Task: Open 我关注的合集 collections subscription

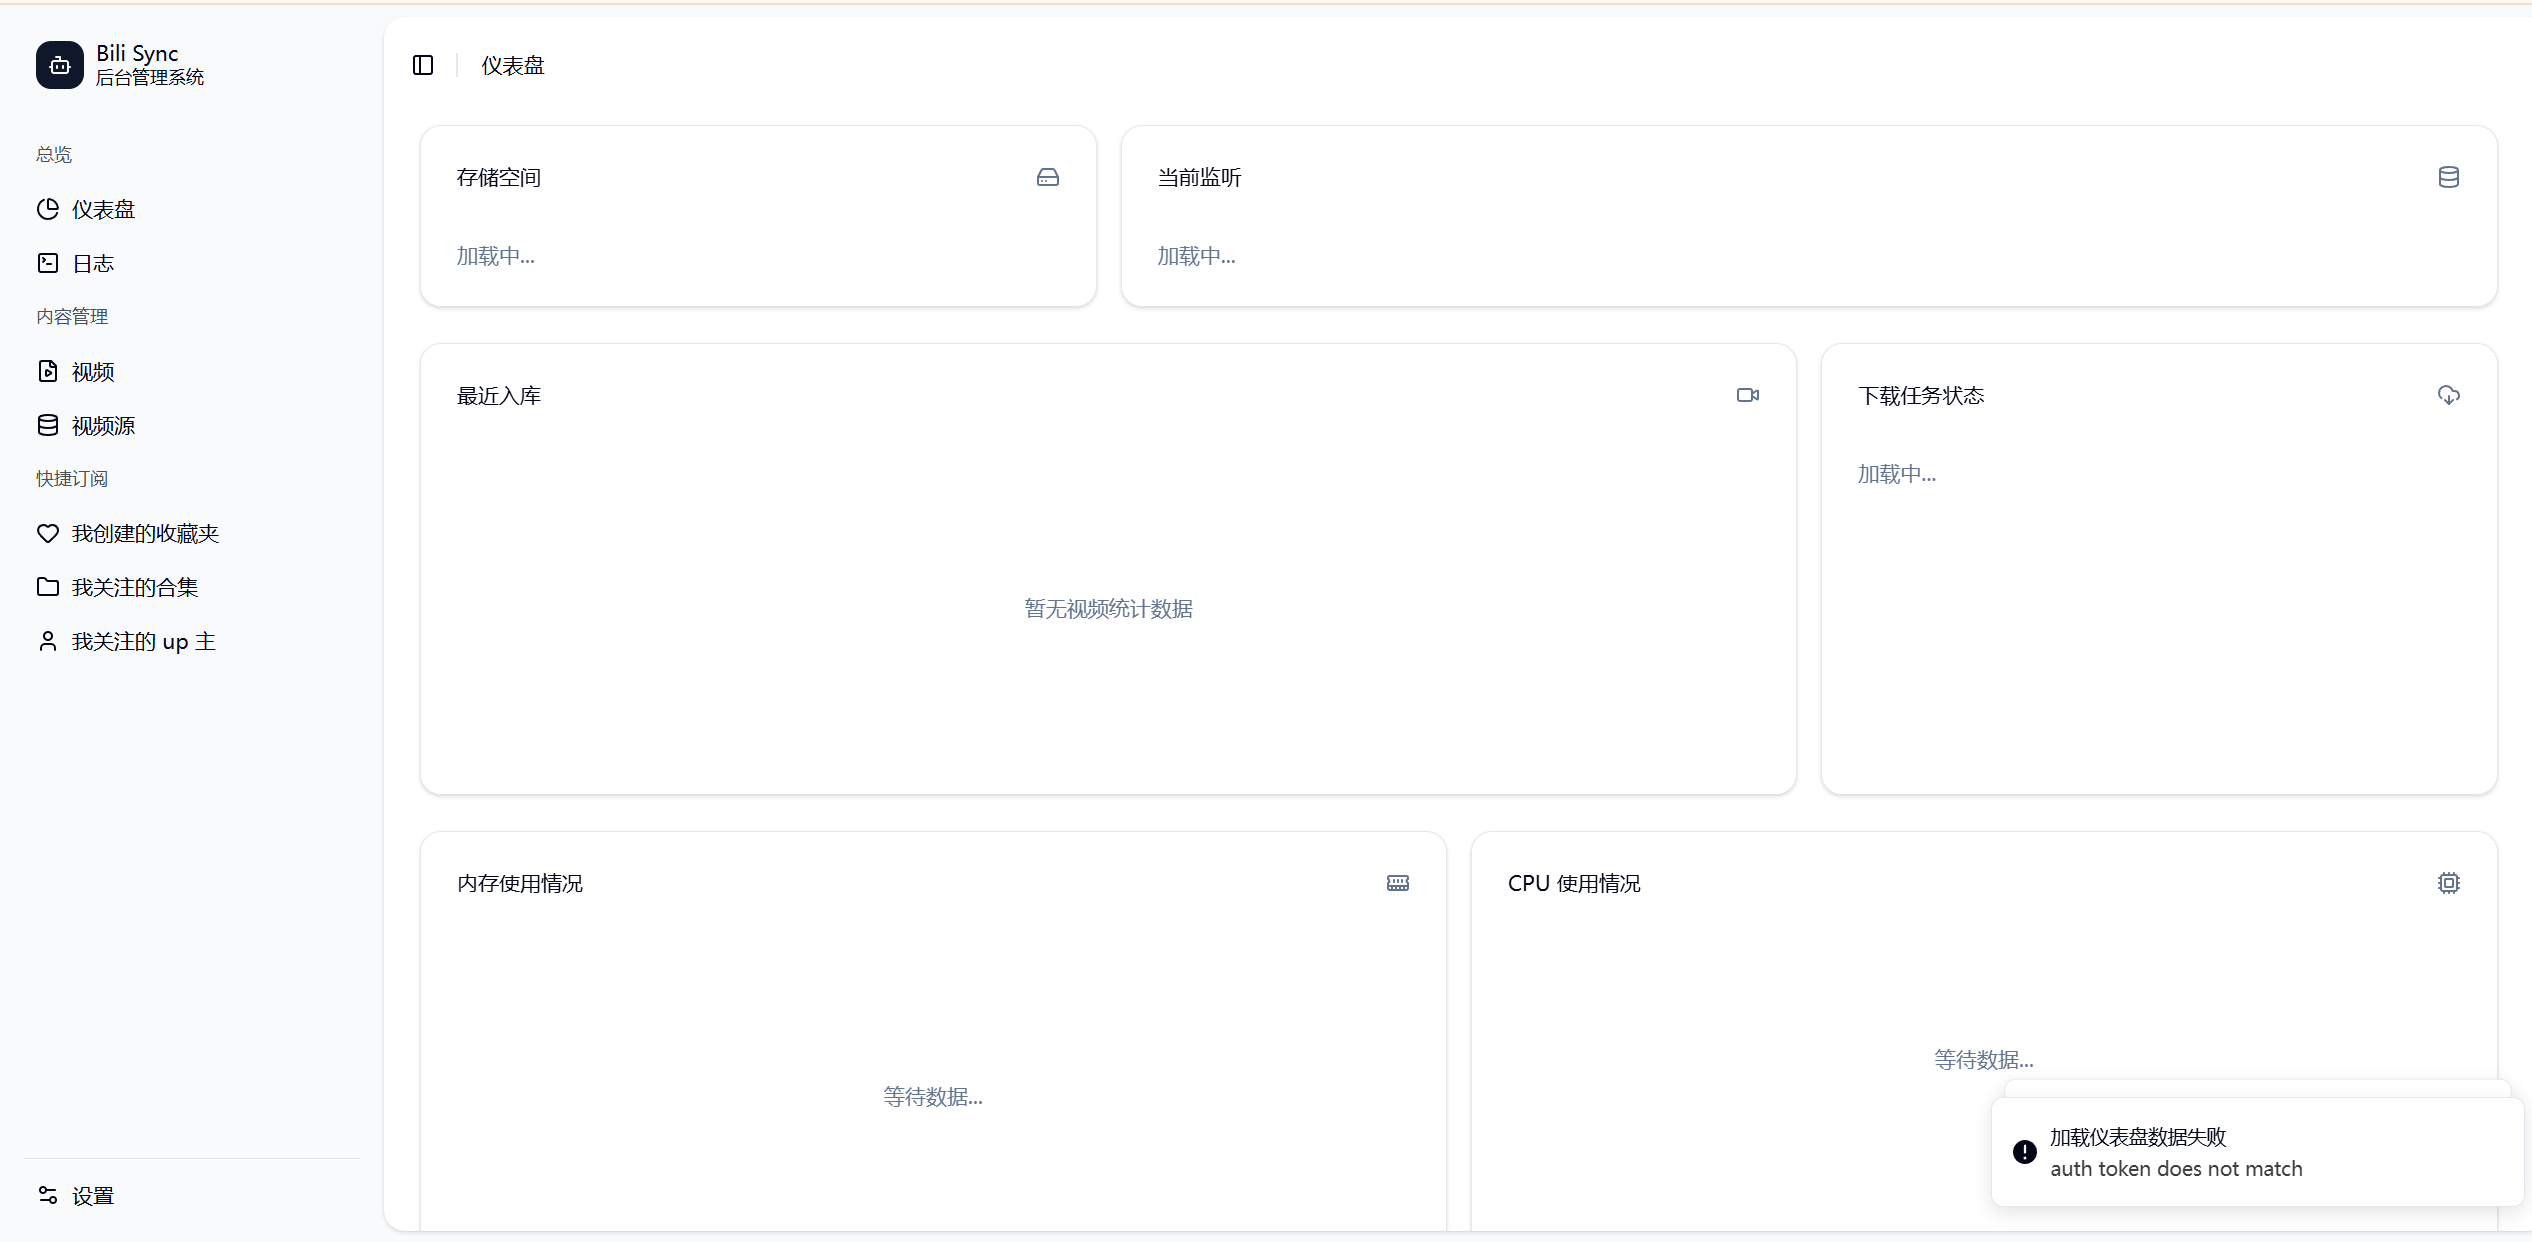Action: tap(135, 588)
